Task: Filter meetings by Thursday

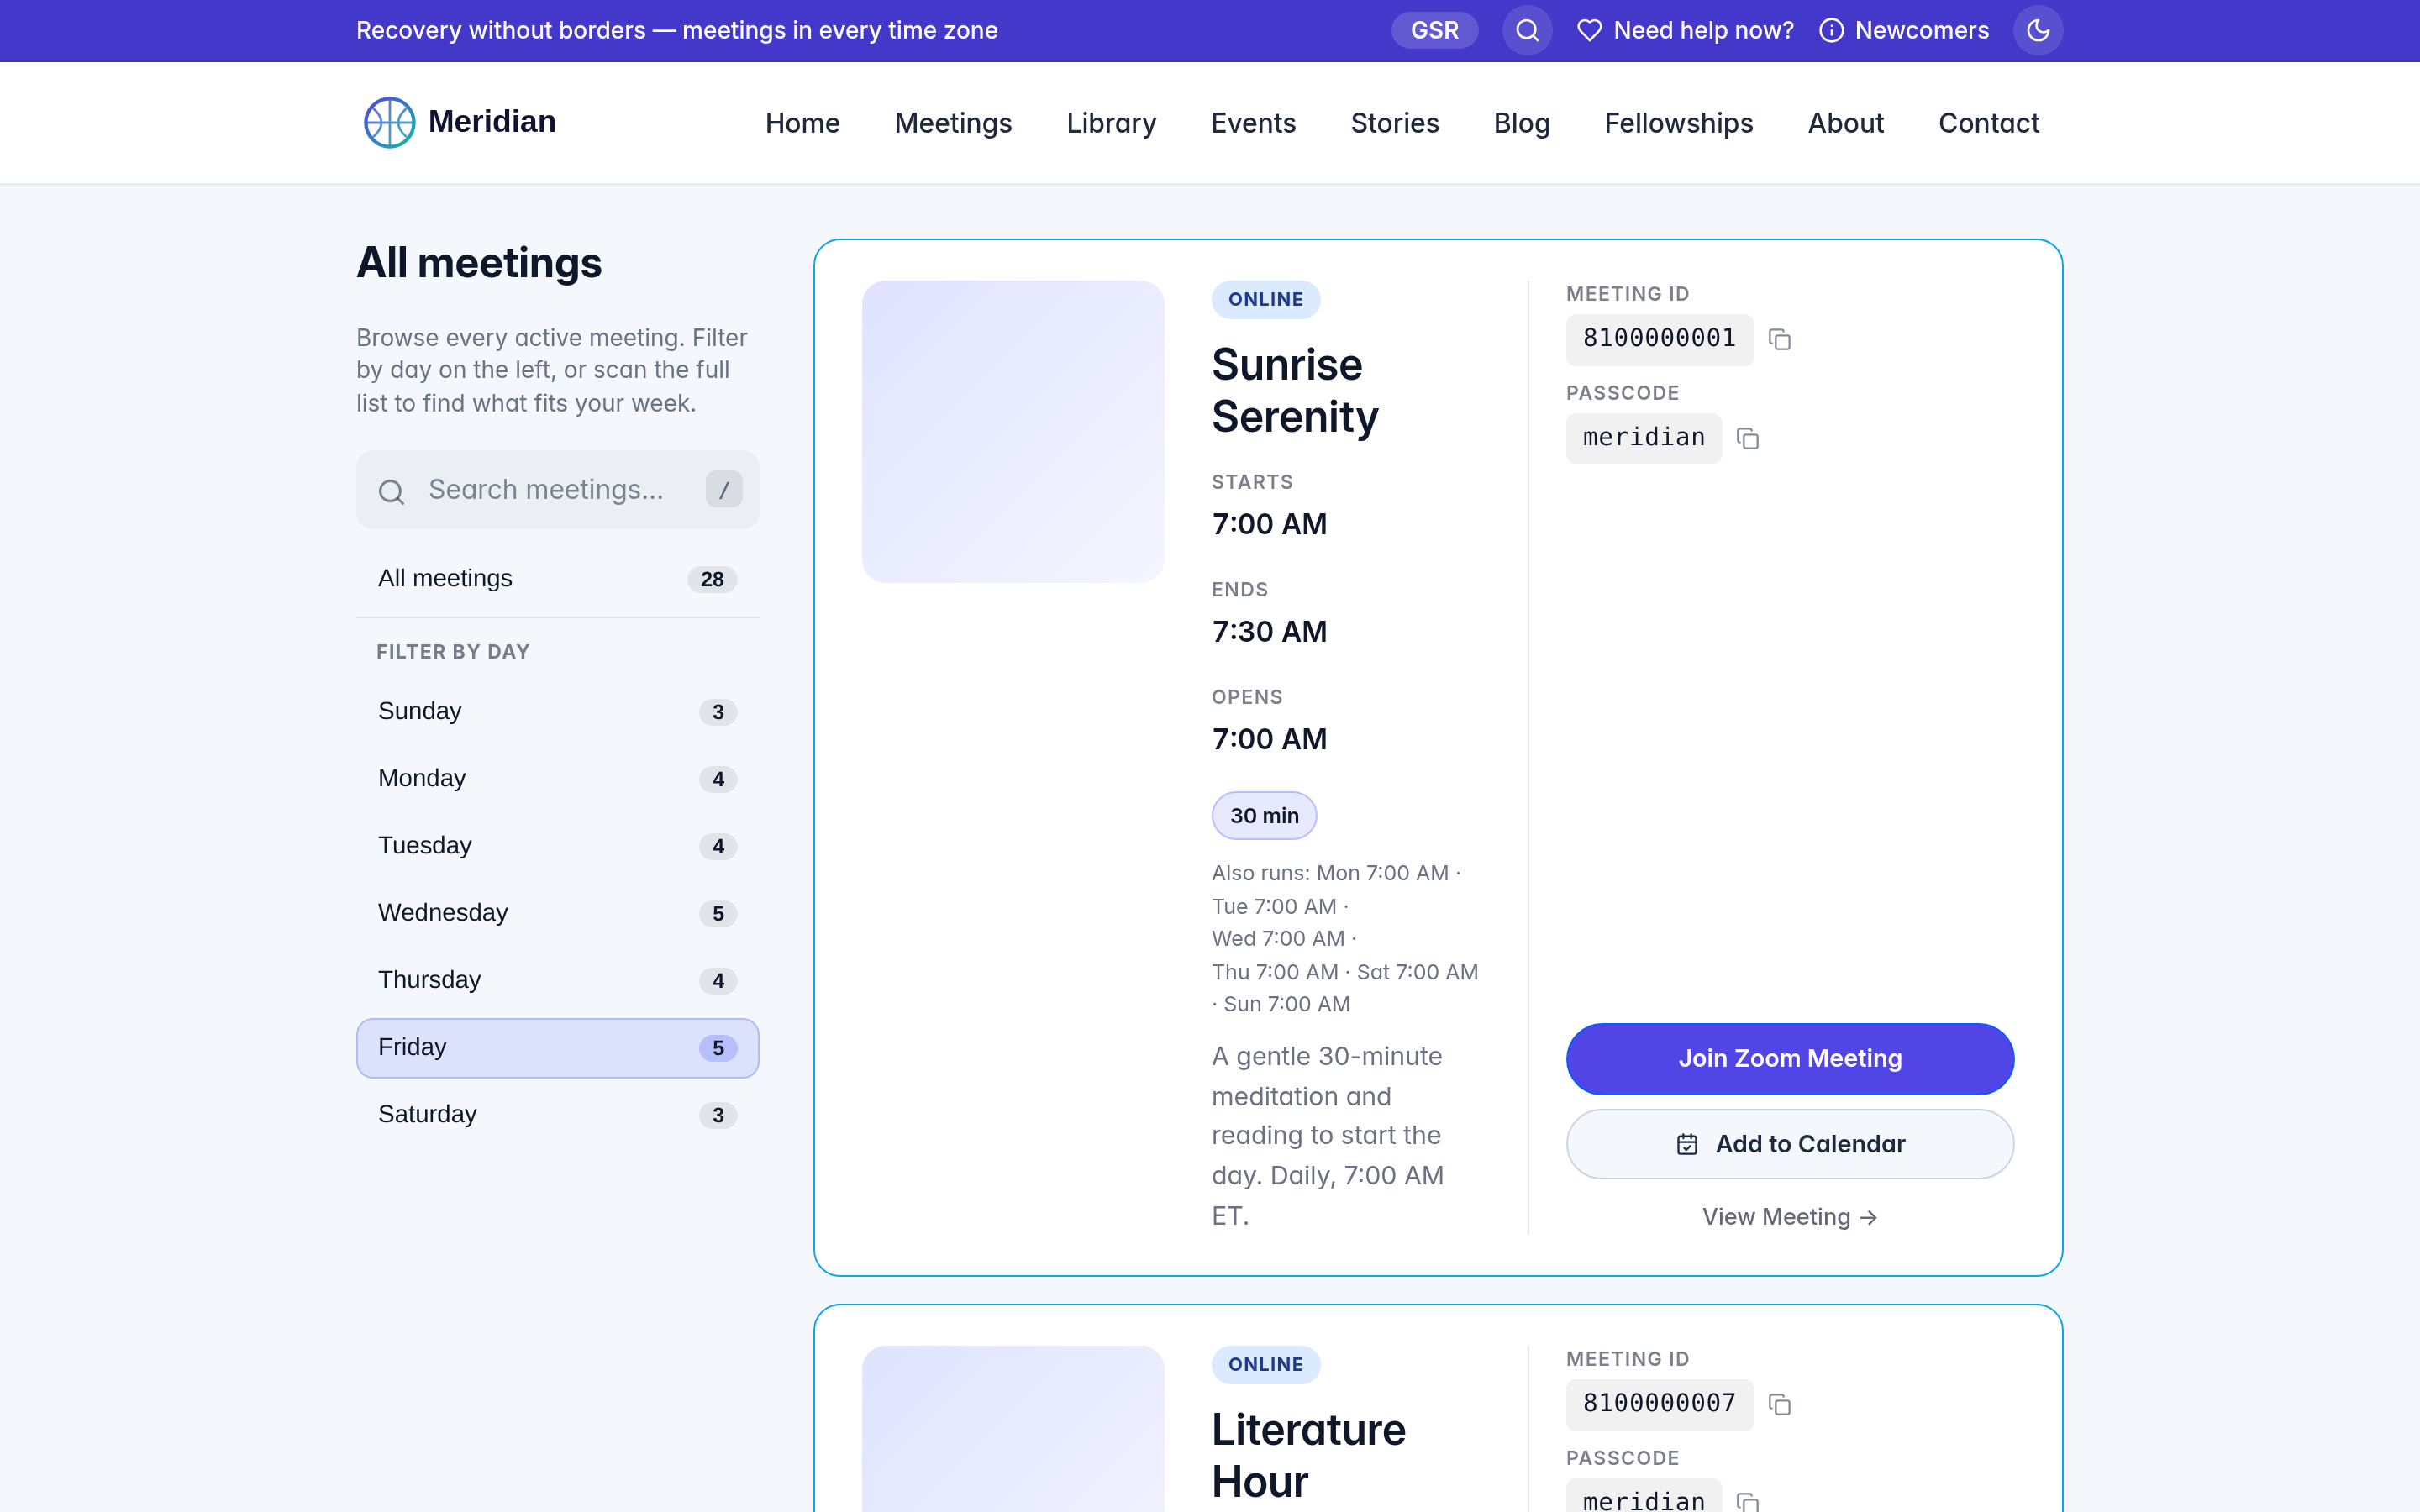Action: point(557,980)
